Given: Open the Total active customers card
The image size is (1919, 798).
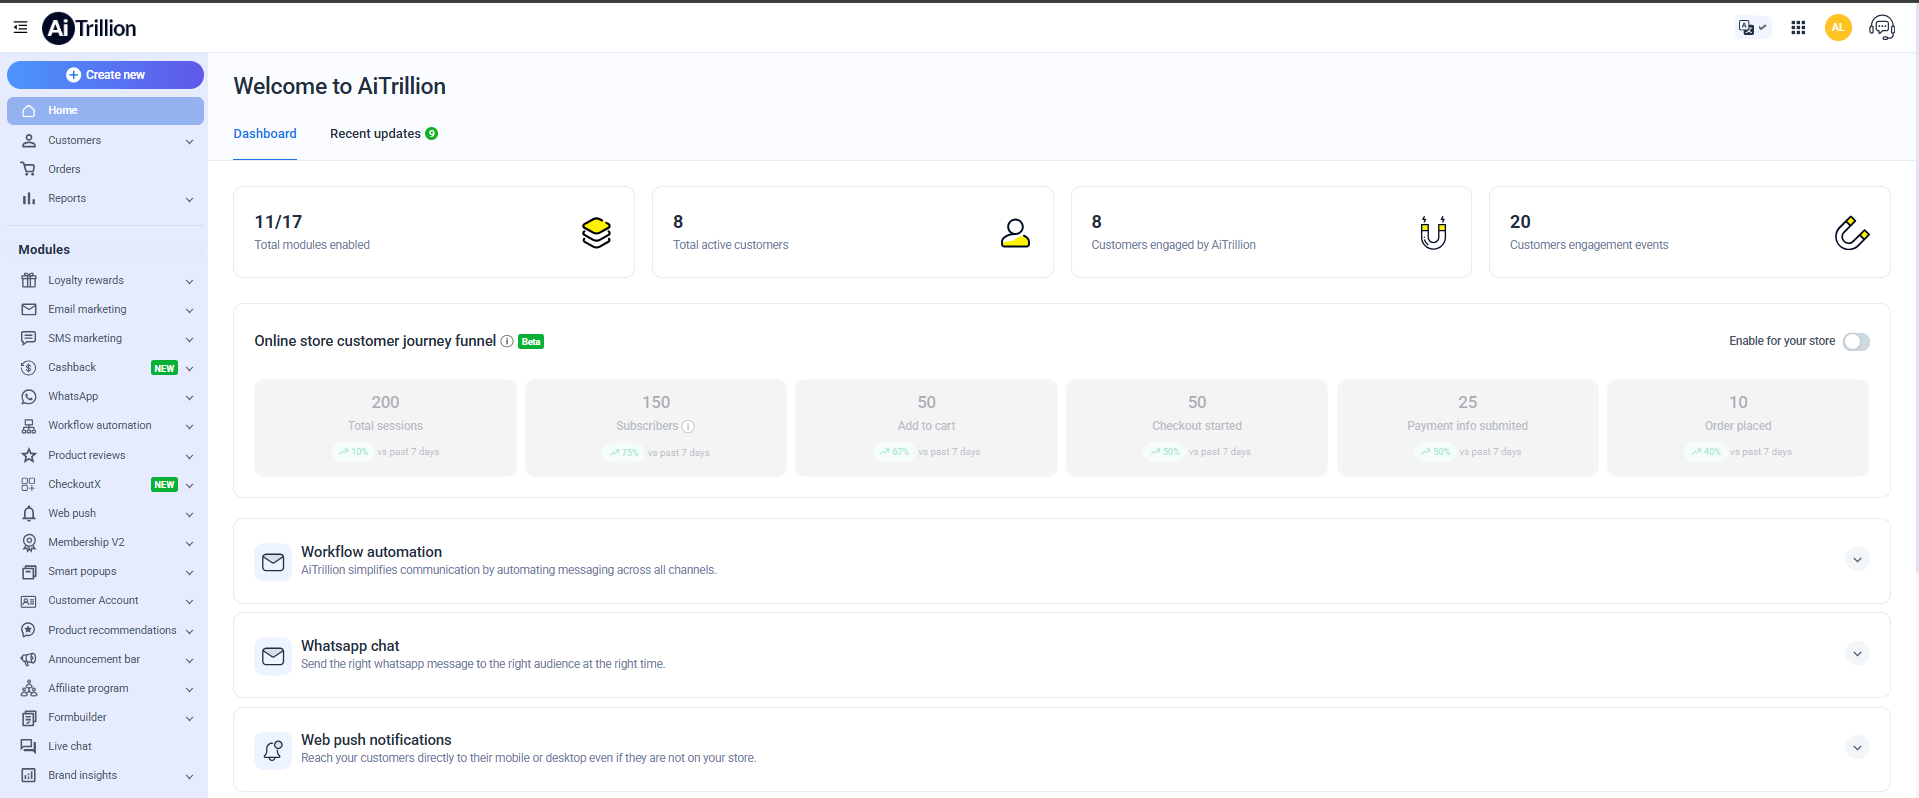Looking at the screenshot, I should point(852,232).
